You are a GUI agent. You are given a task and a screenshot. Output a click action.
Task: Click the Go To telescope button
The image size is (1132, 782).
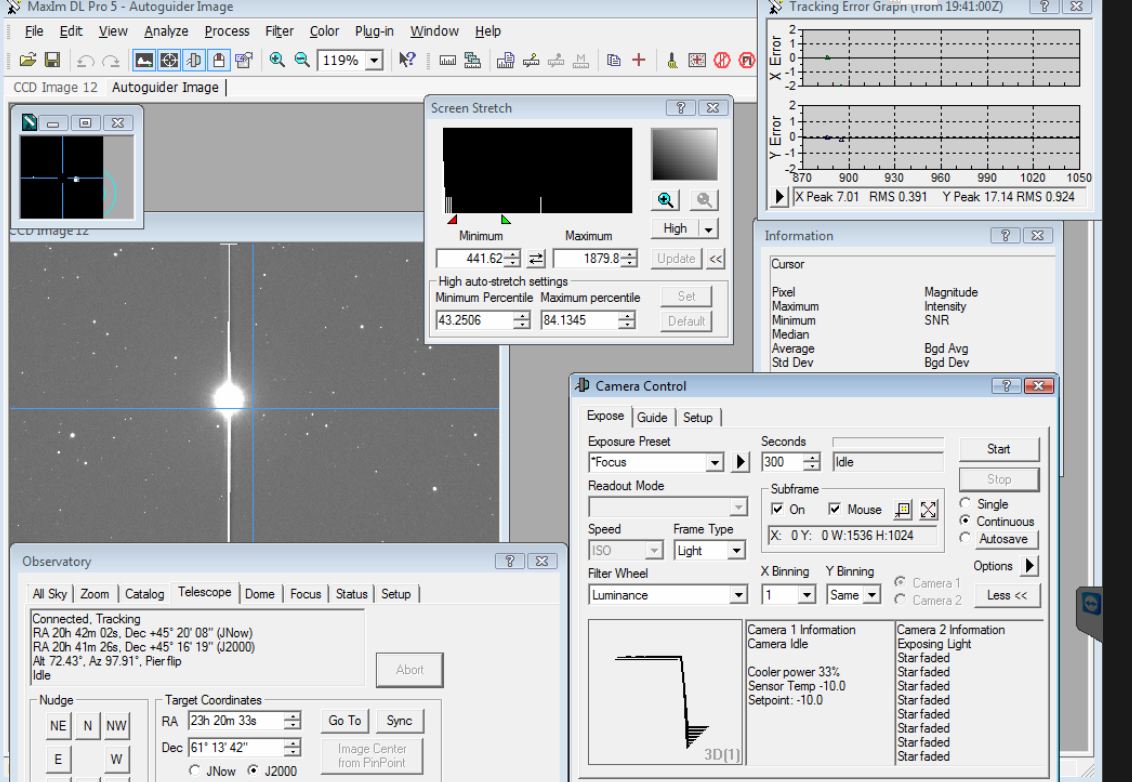[x=344, y=721]
